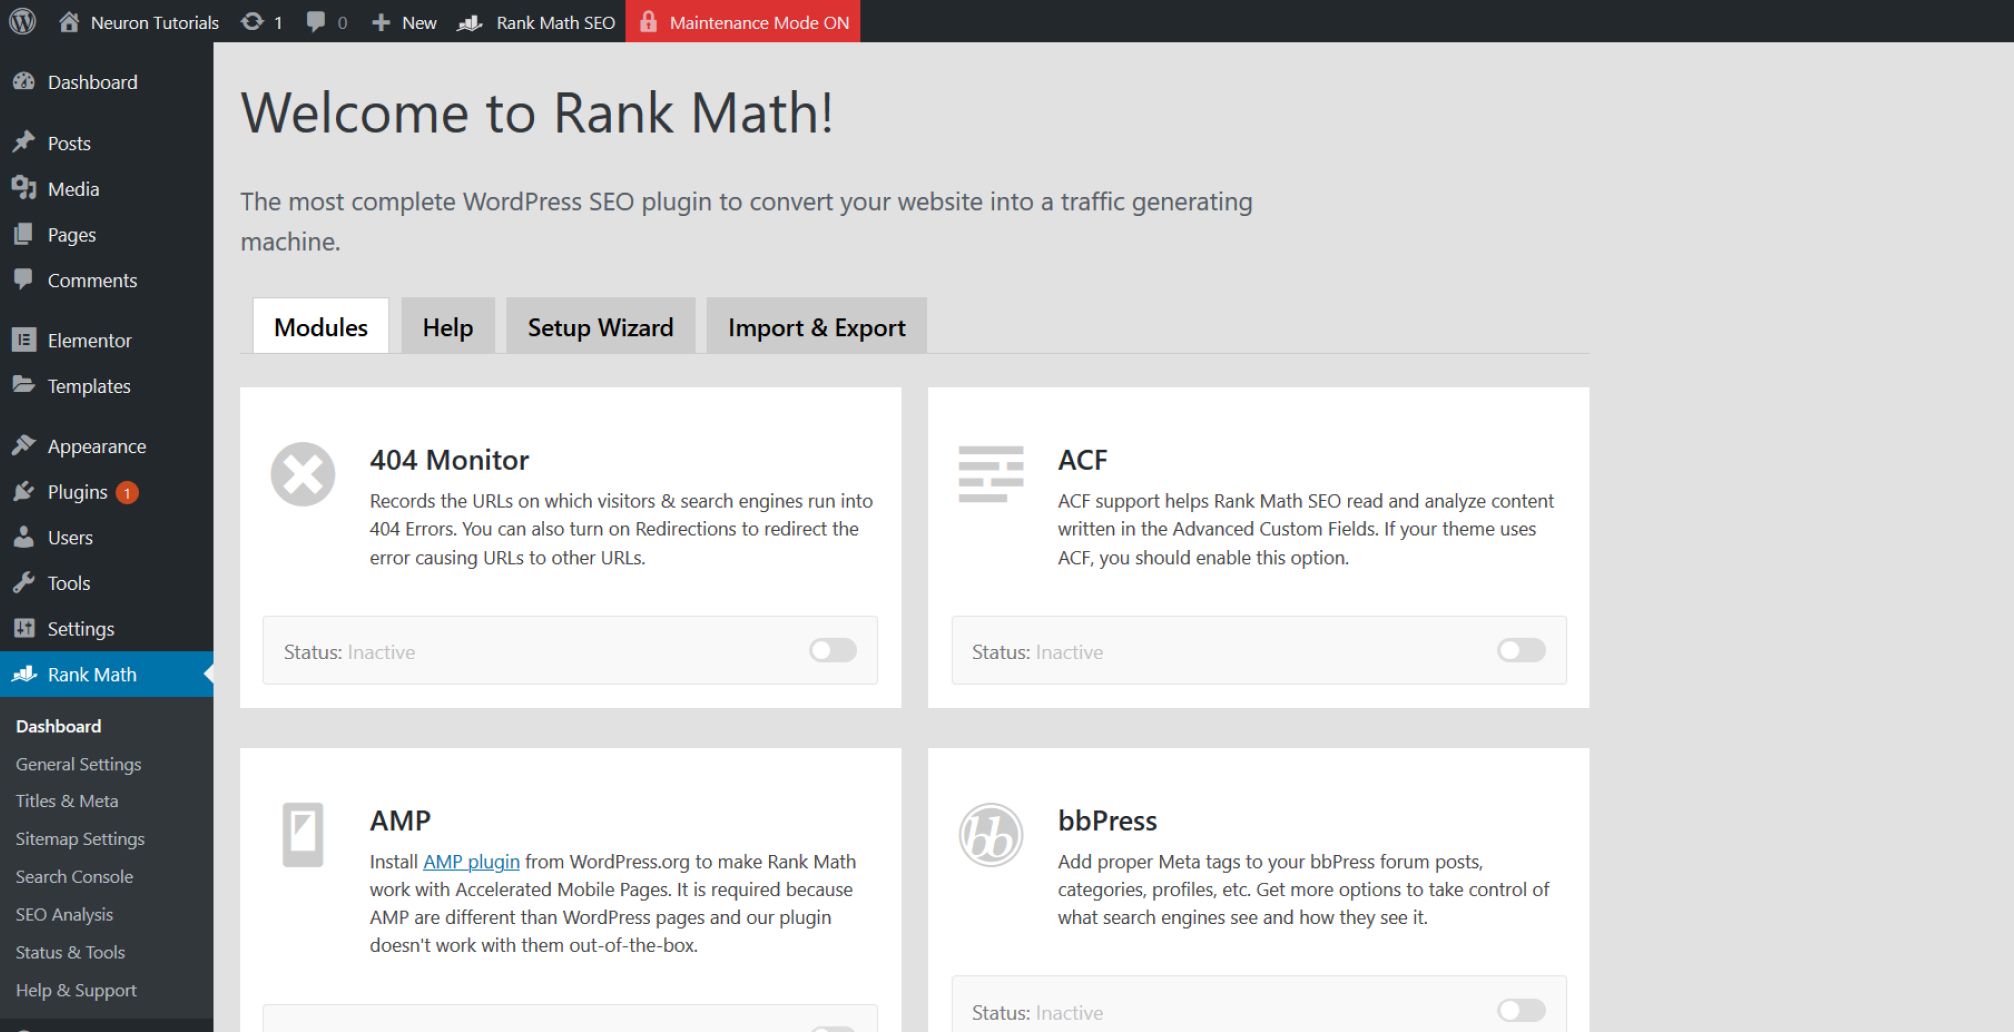
Task: Turn on the bbPress module
Action: pos(1521,1011)
